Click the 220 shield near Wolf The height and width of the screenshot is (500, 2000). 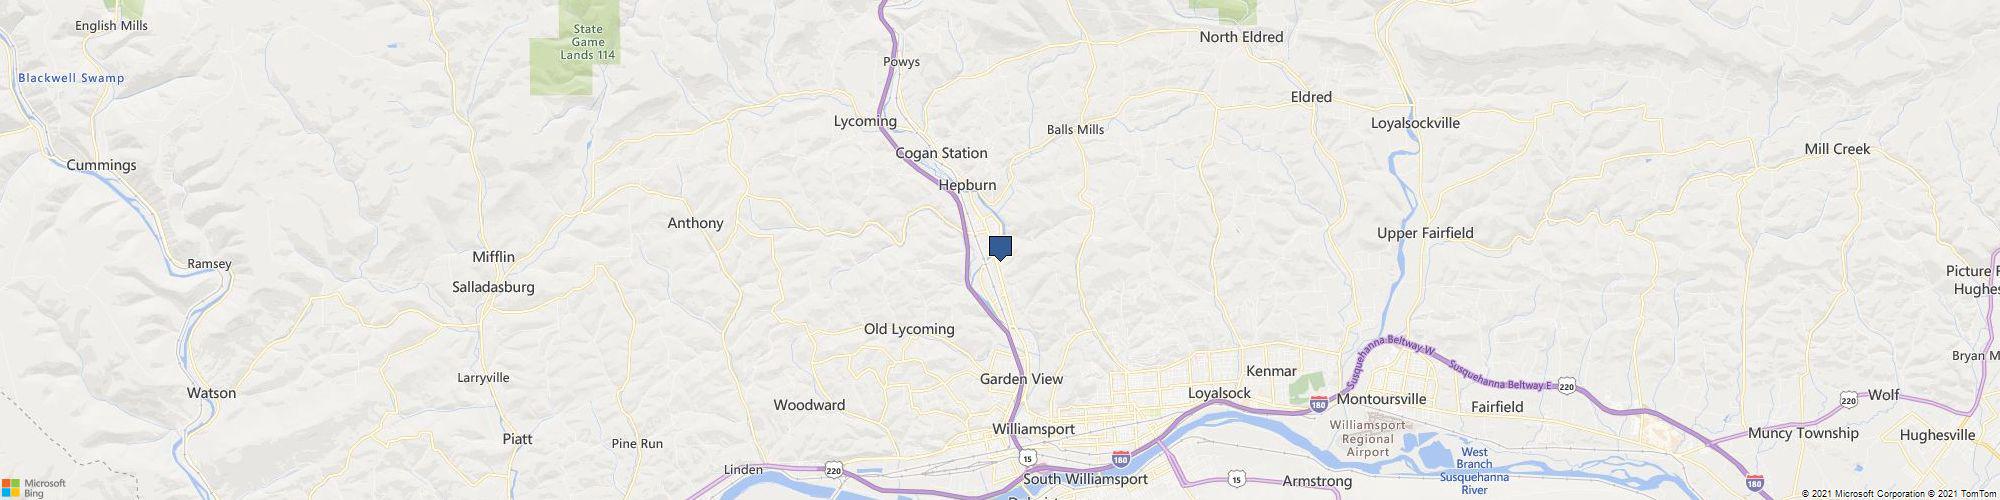1849,401
